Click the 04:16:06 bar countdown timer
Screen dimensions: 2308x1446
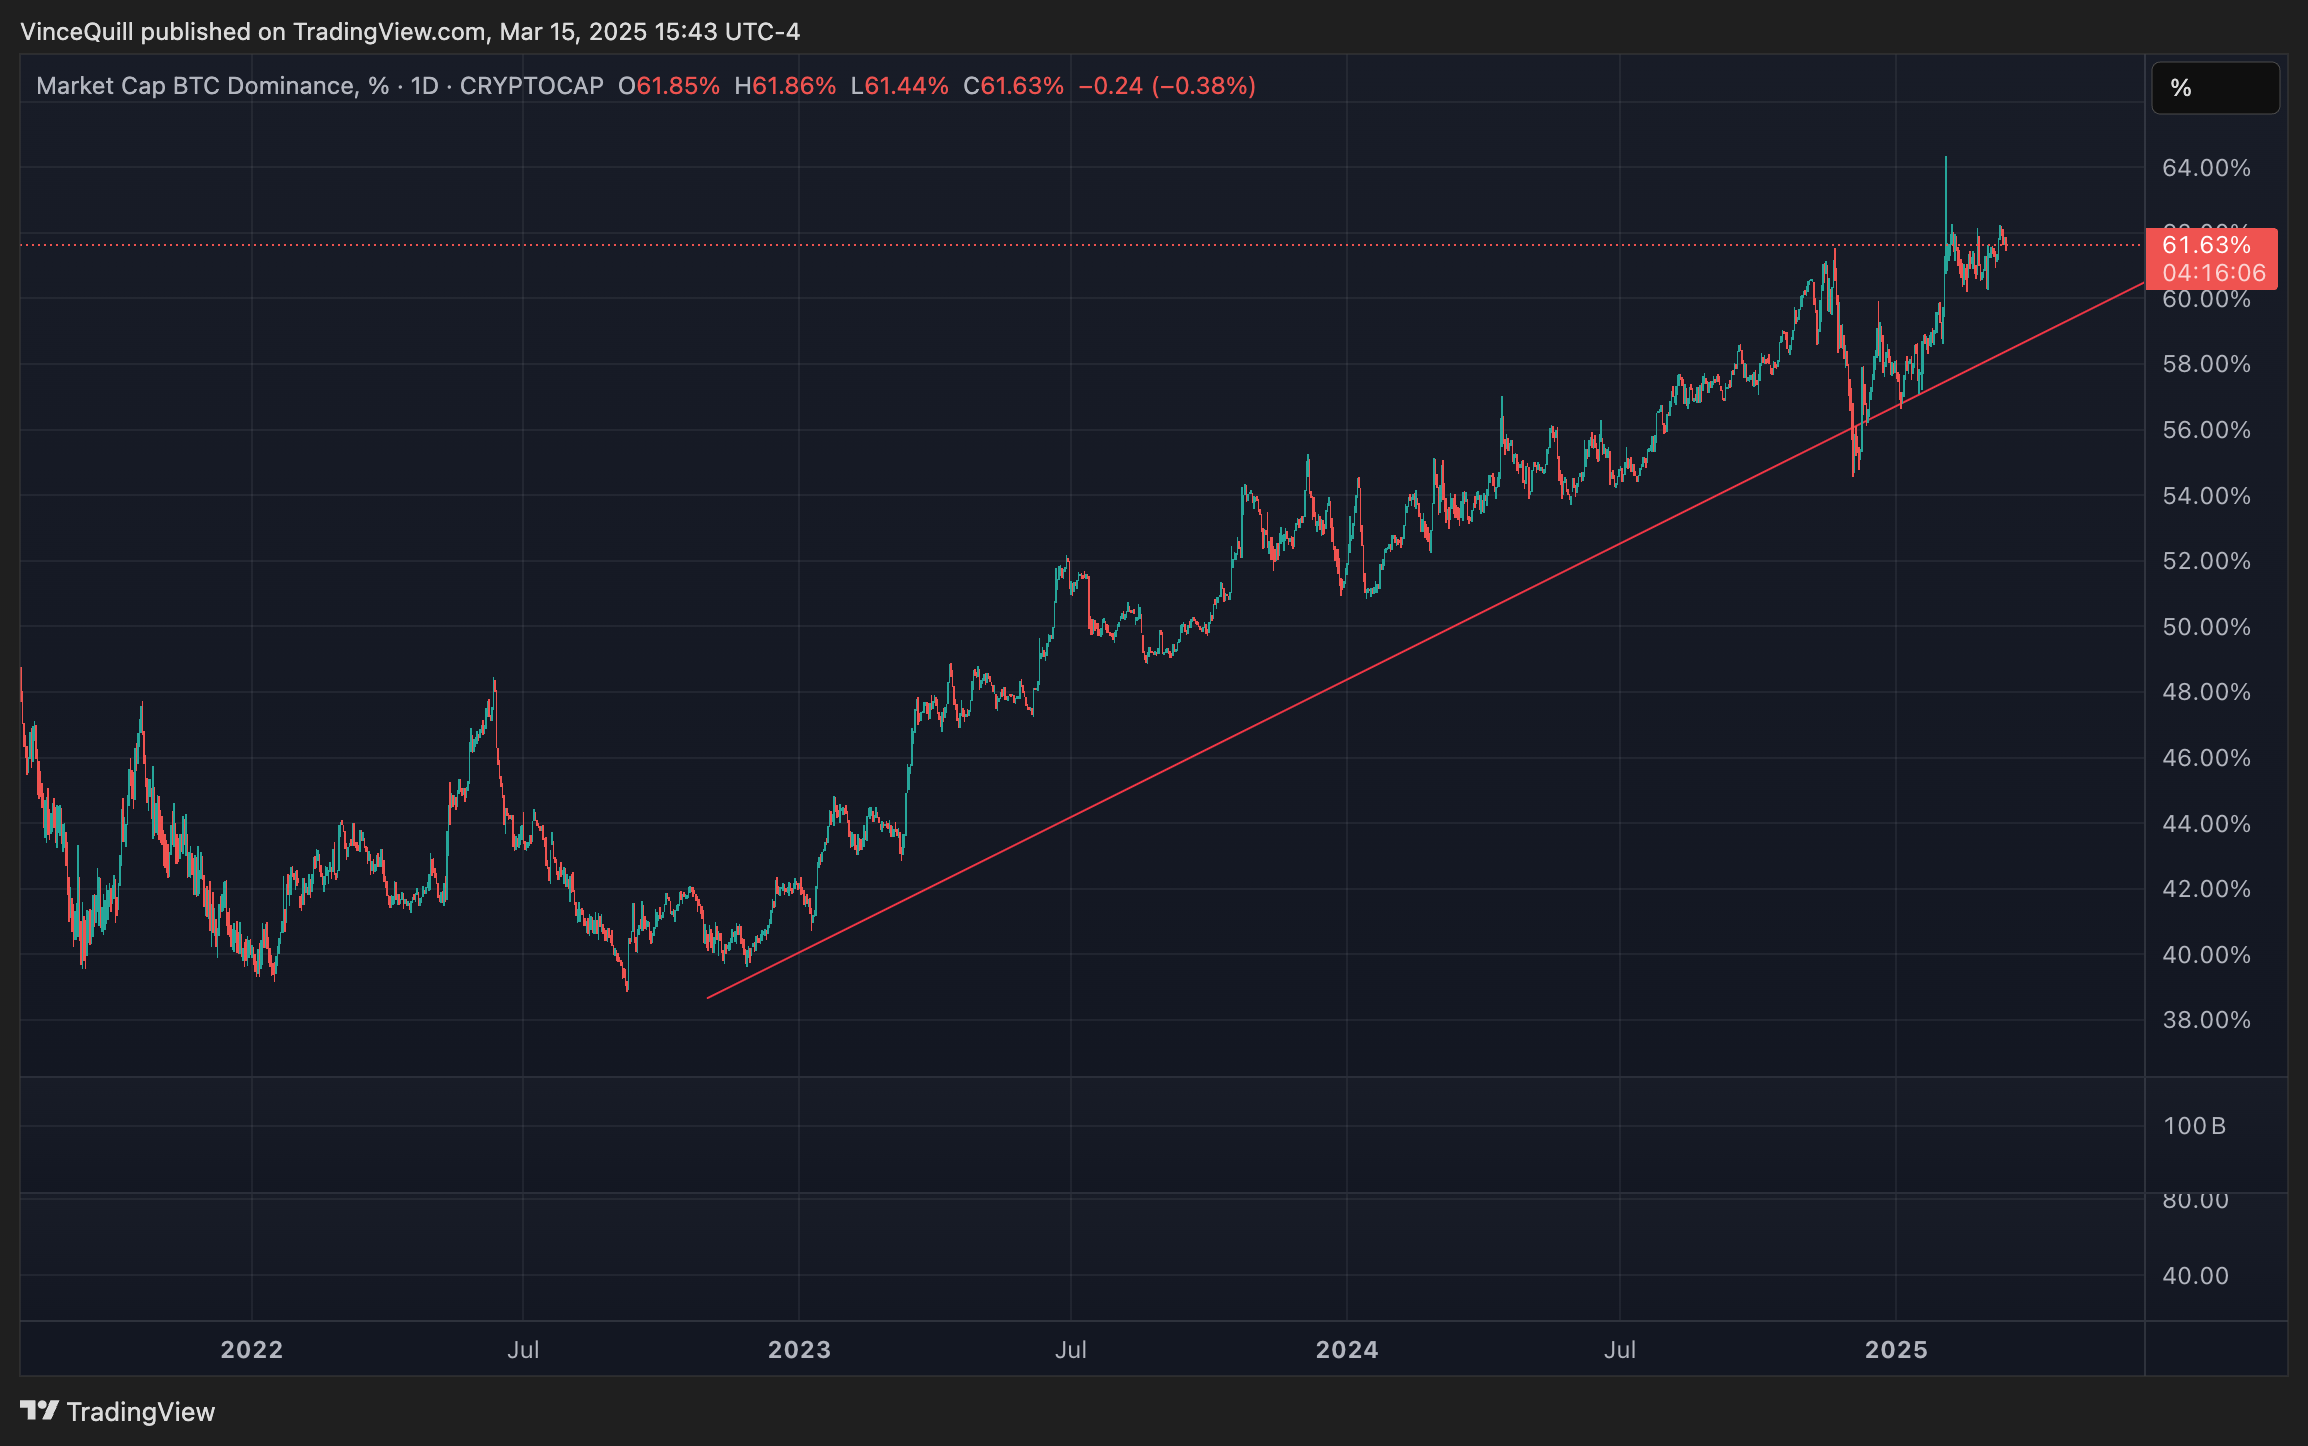[2213, 273]
